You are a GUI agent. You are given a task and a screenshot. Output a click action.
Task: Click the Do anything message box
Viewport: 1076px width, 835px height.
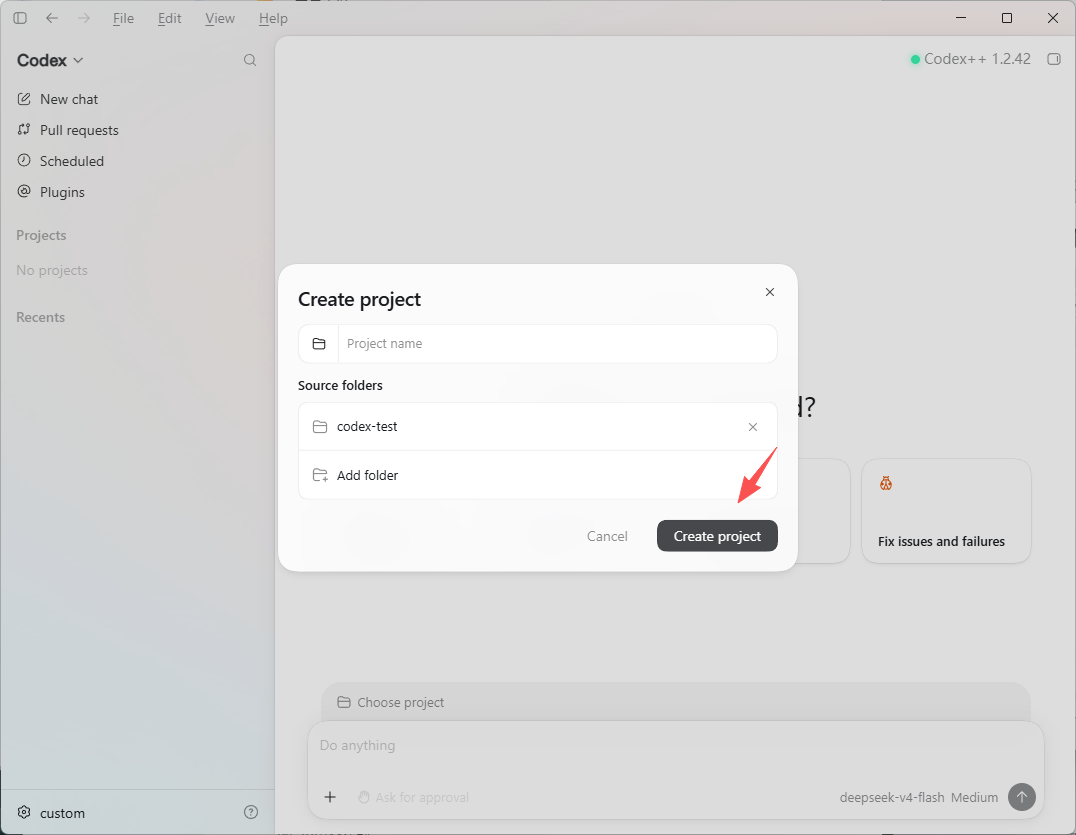(676, 745)
